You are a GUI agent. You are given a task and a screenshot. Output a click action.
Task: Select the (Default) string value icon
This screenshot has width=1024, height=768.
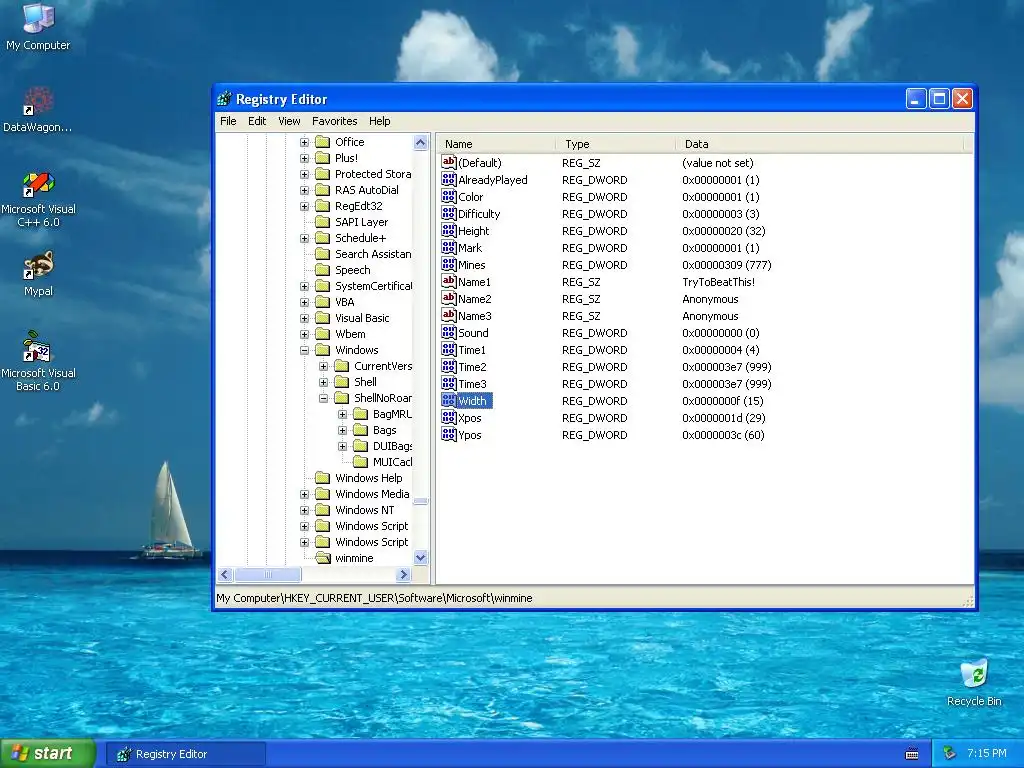449,163
